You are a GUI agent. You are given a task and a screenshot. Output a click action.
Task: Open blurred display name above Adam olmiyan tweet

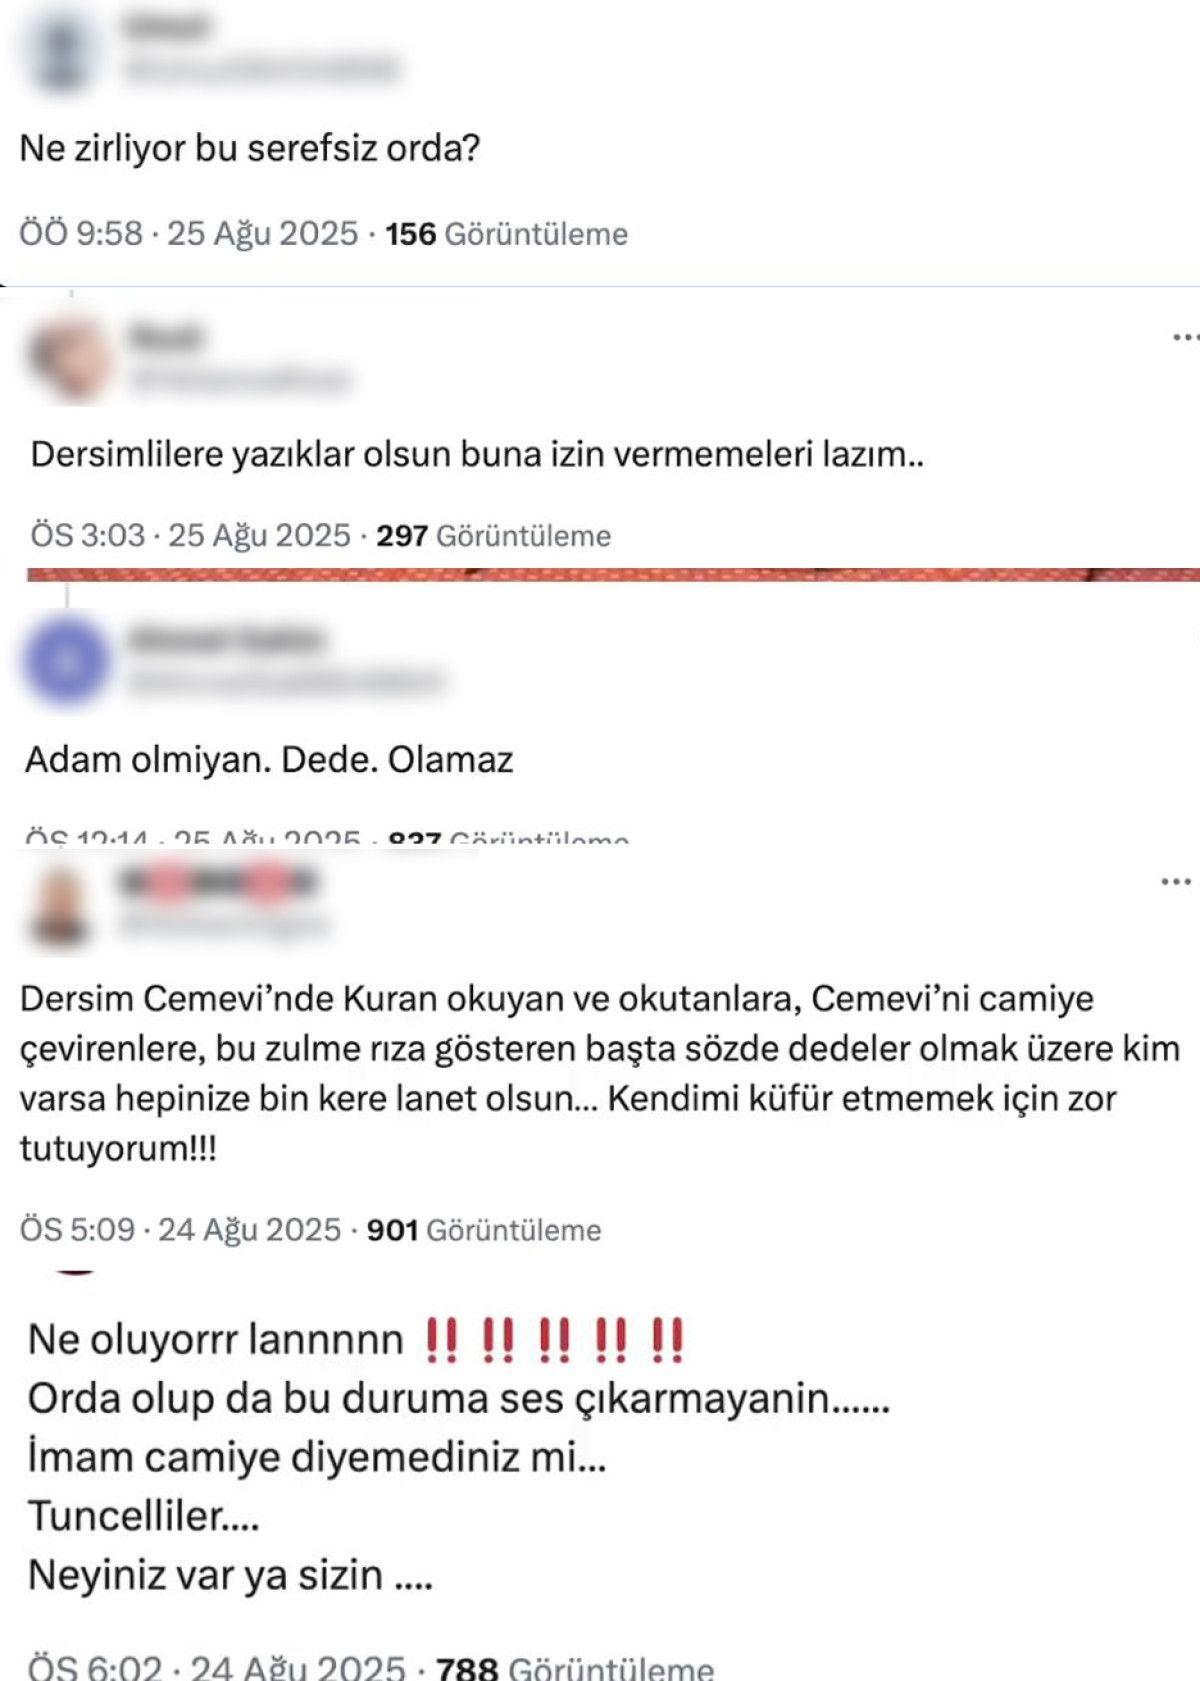[x=226, y=638]
